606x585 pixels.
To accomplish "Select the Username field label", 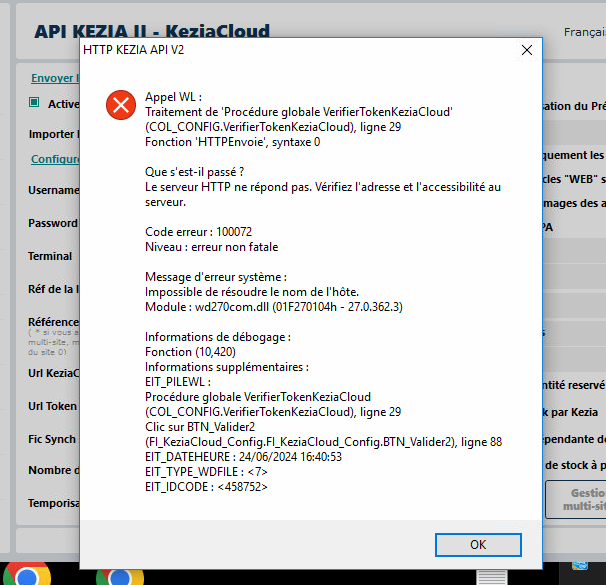I will [53, 190].
